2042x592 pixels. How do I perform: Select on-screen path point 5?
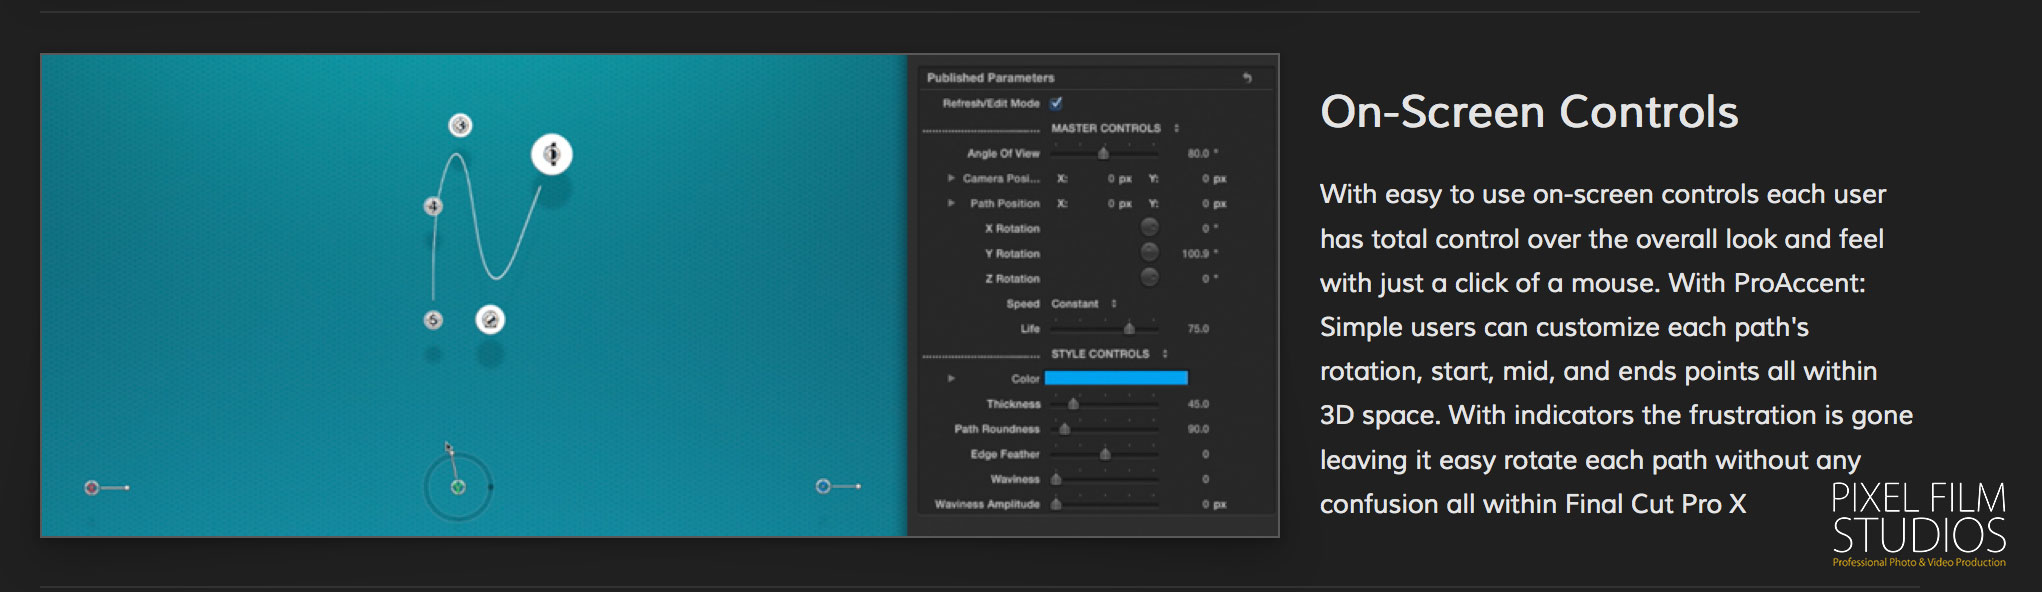[x=433, y=320]
